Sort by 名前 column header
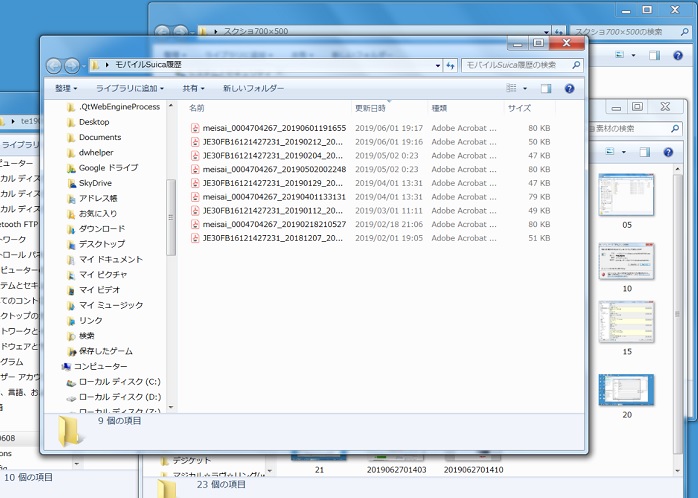Screen dimensions: 698x498 click(197, 108)
